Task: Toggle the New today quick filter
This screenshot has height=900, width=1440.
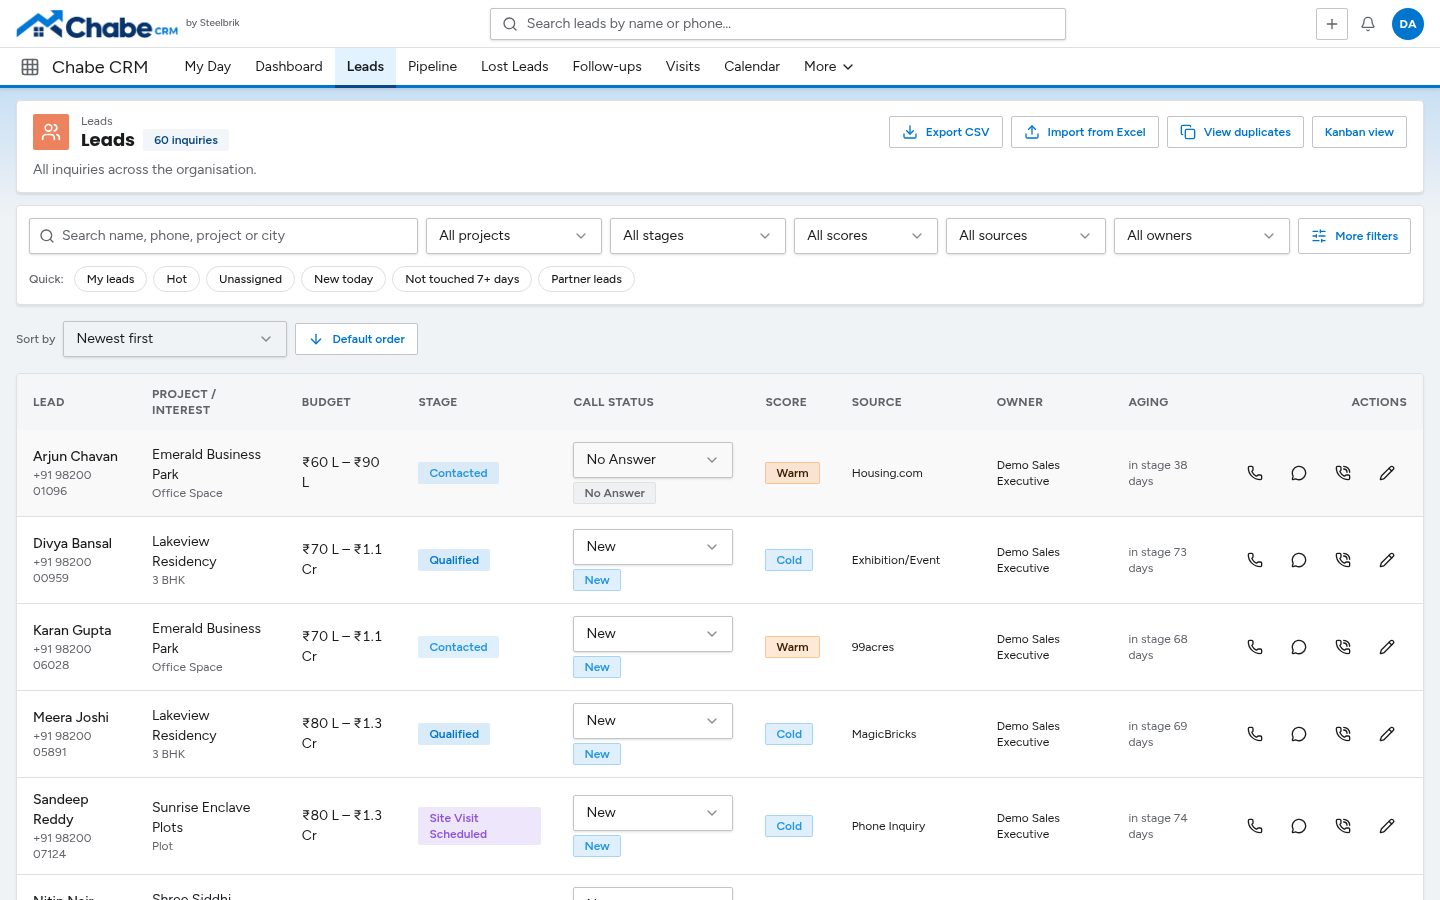Action: tap(343, 279)
